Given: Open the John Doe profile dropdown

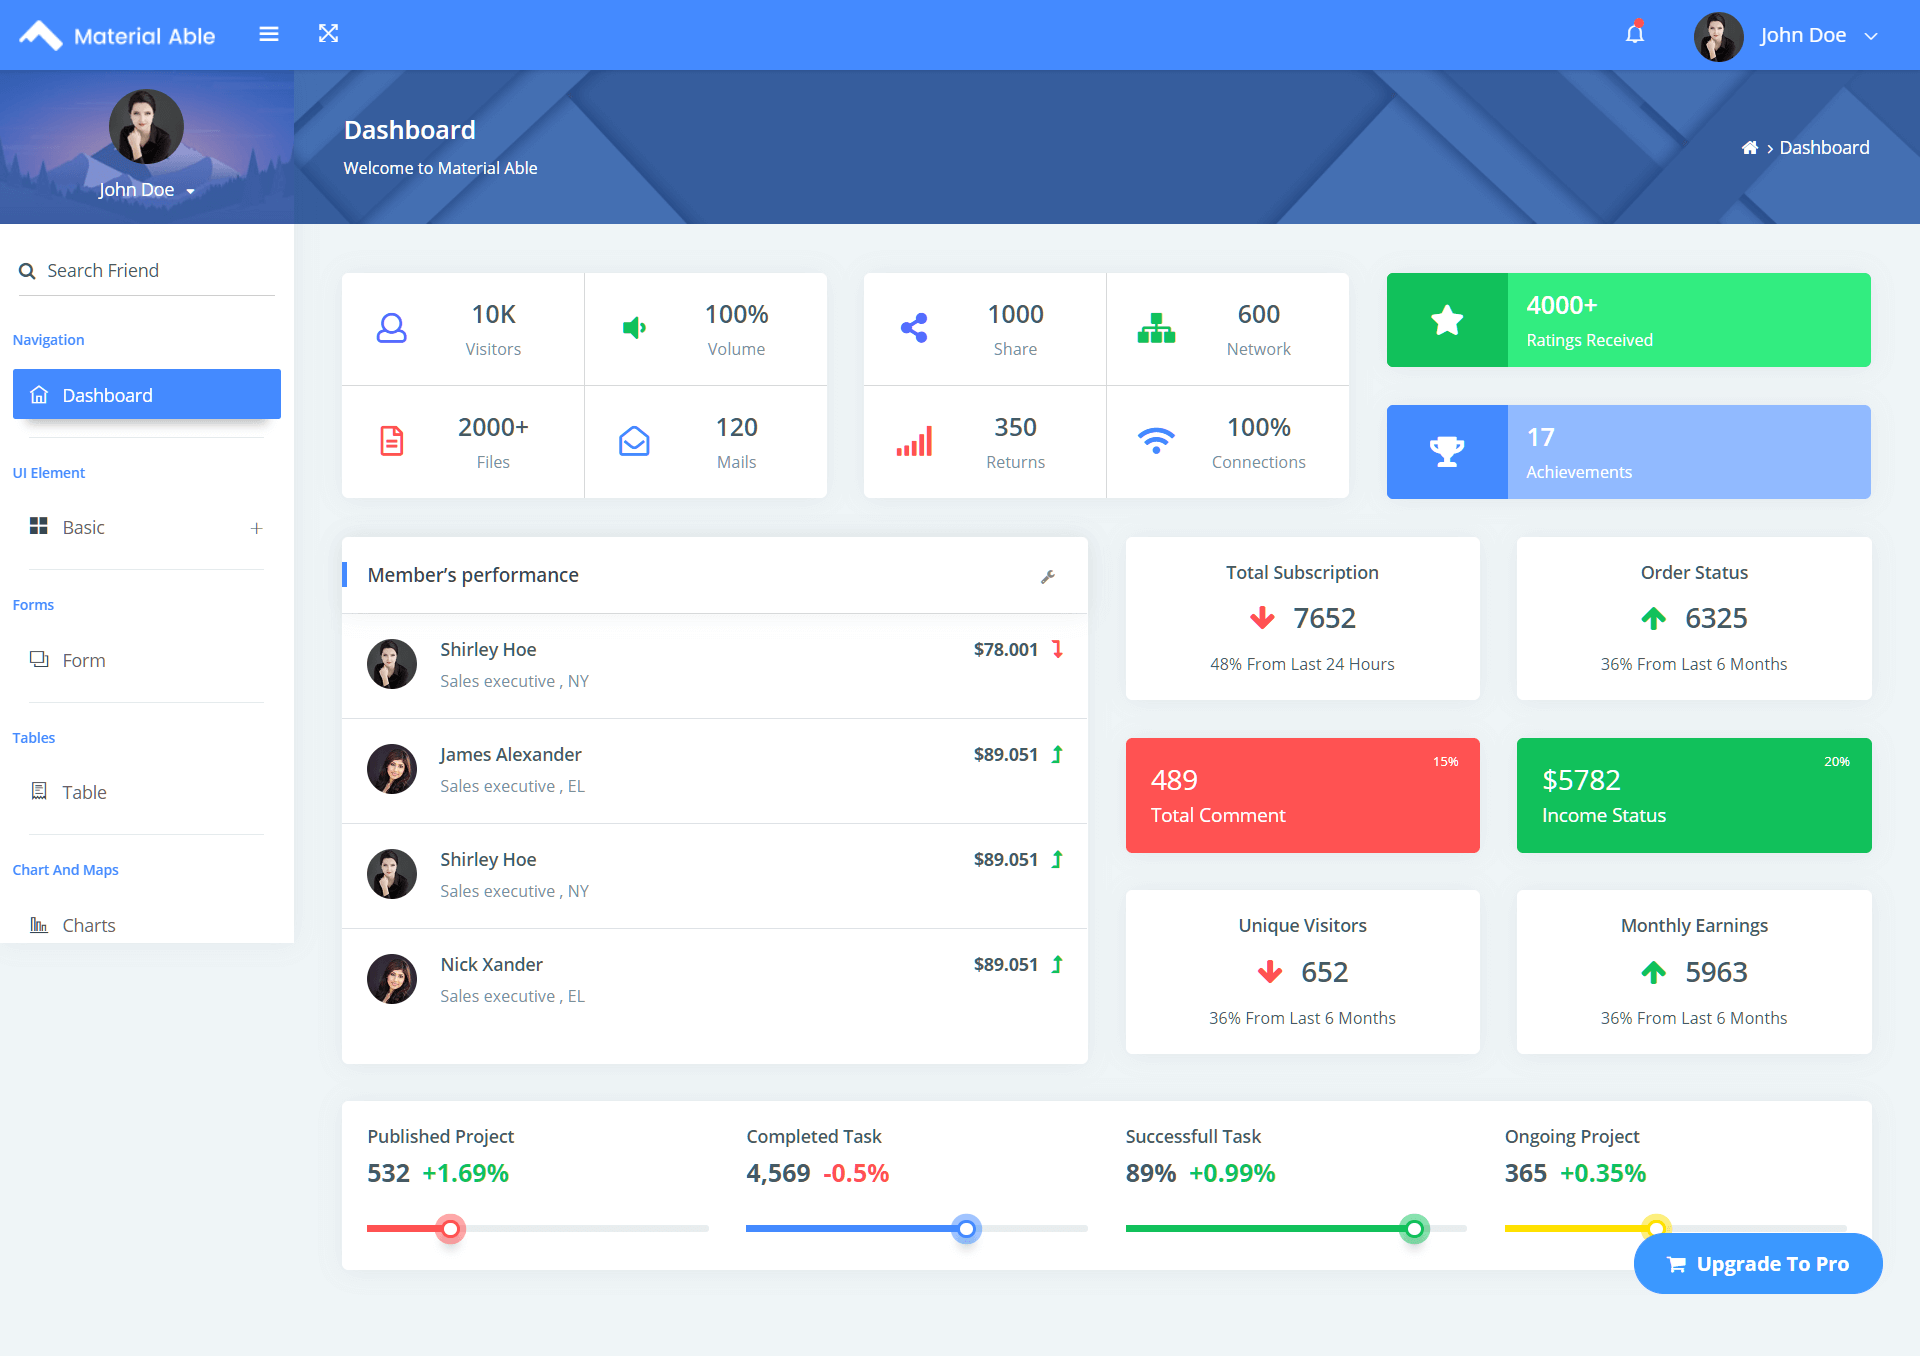Looking at the screenshot, I should click(1872, 34).
